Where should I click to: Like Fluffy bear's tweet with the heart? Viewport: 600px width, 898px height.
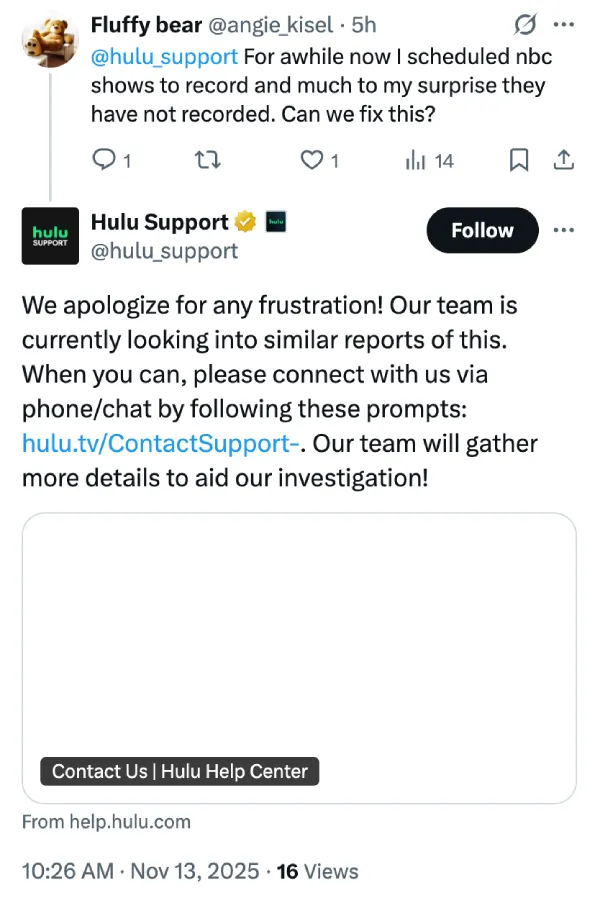[313, 159]
